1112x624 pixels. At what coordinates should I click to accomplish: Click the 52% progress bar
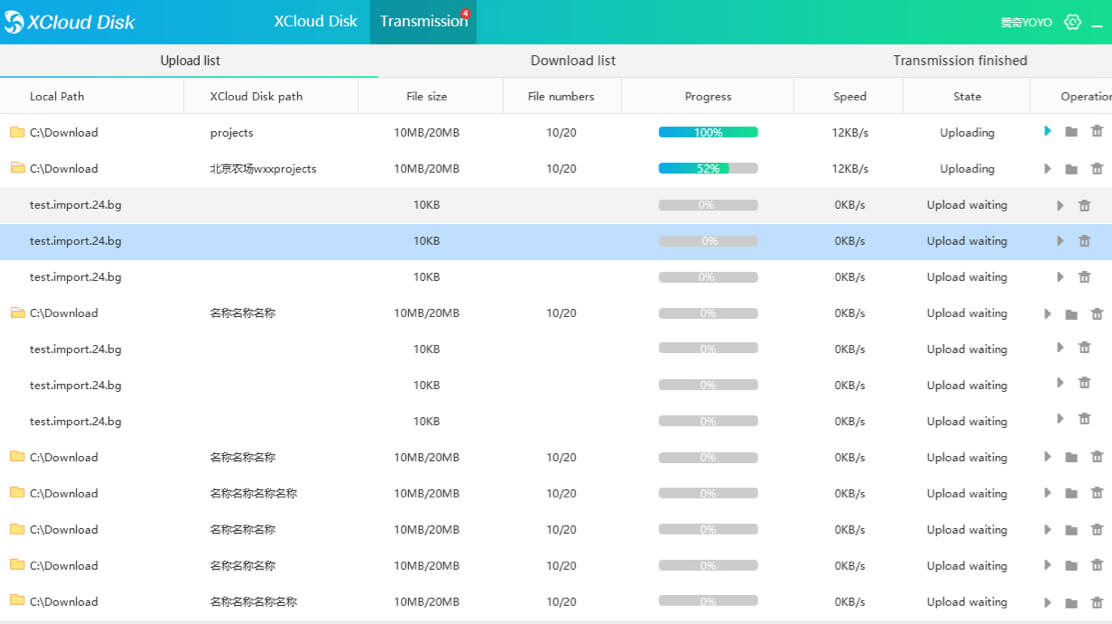[x=707, y=168]
